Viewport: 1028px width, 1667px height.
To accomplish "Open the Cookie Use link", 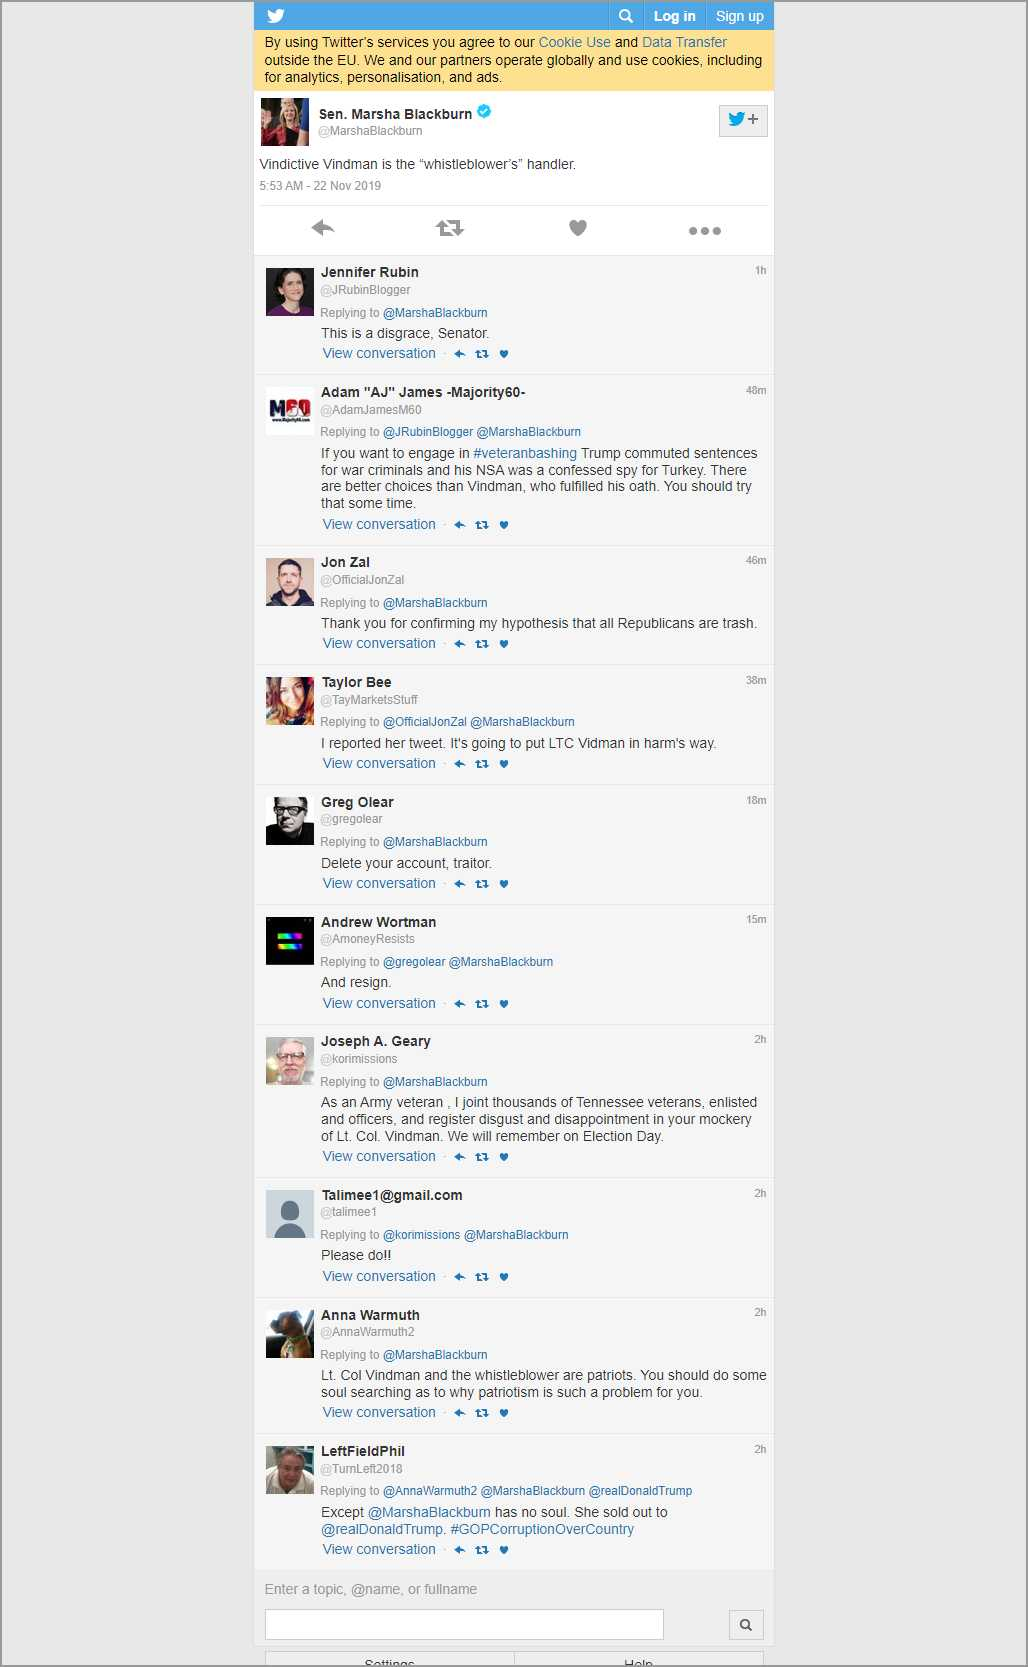I will tap(574, 42).
